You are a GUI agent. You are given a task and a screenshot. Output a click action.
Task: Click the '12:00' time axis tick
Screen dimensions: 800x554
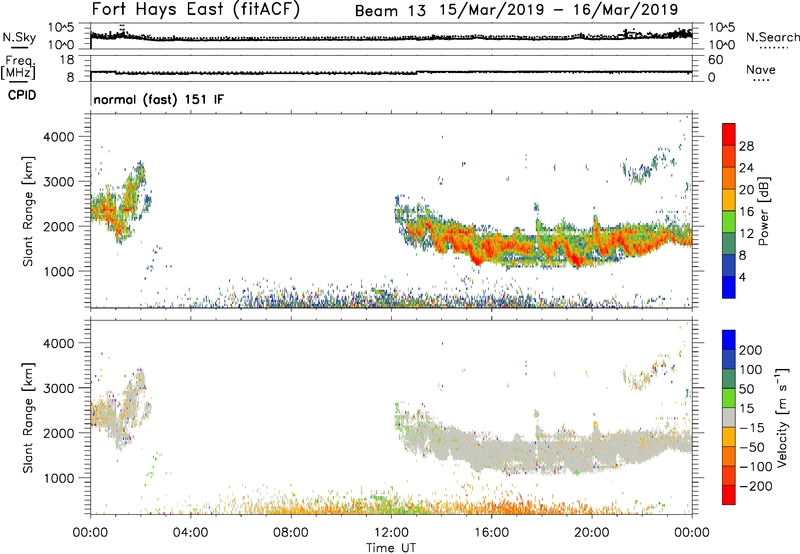pyautogui.click(x=391, y=533)
